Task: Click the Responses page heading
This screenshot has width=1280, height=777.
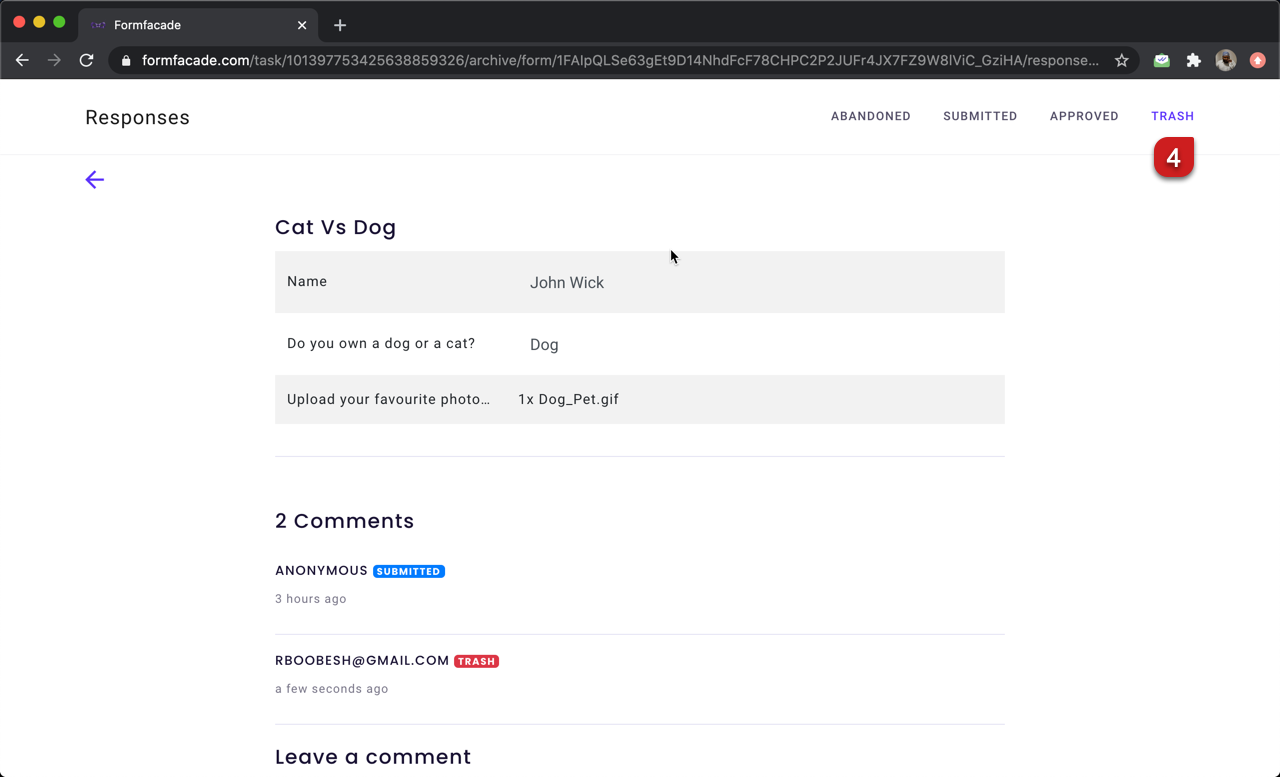Action: click(x=137, y=118)
